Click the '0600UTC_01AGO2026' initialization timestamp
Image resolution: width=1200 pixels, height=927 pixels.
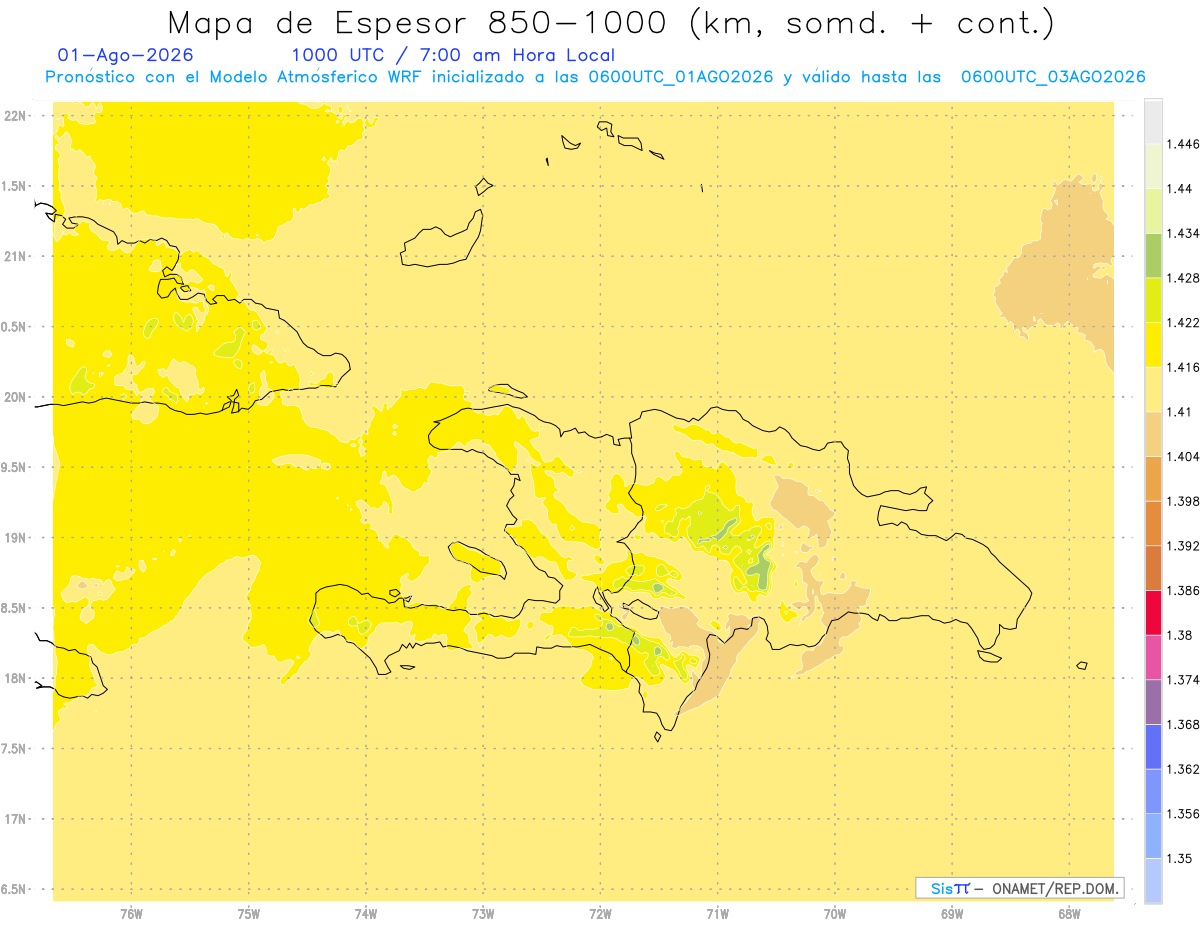(681, 77)
